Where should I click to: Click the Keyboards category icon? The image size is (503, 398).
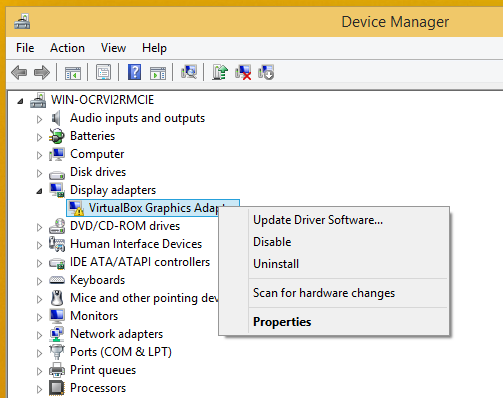[57, 280]
